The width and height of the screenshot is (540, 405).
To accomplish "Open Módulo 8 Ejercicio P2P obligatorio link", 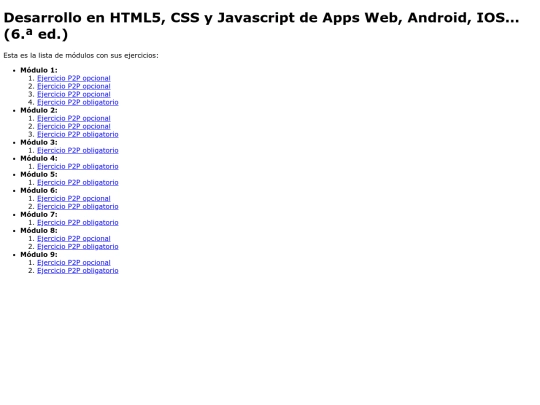I will [78, 246].
